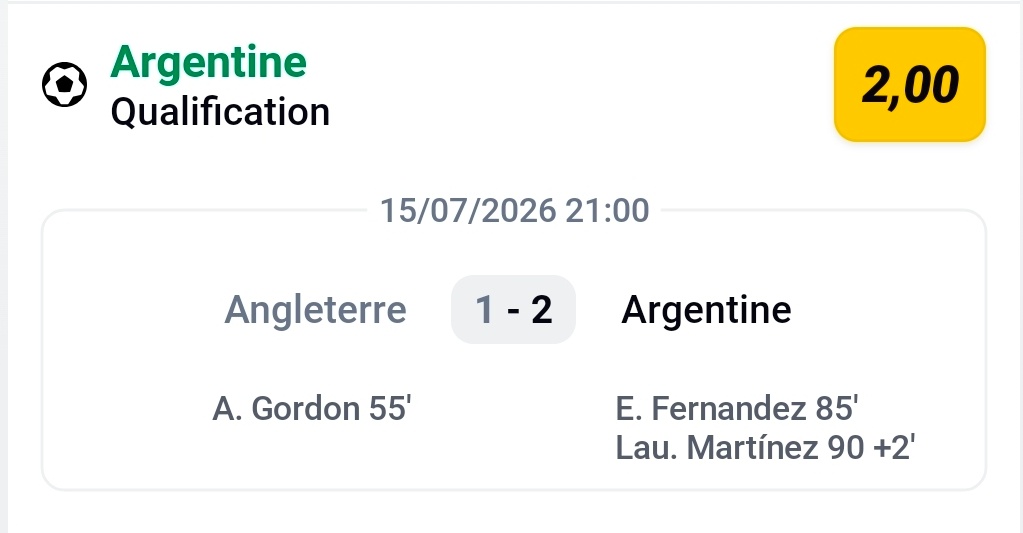Open the black Argentine team name
The height and width of the screenshot is (533, 1023).
coord(707,310)
